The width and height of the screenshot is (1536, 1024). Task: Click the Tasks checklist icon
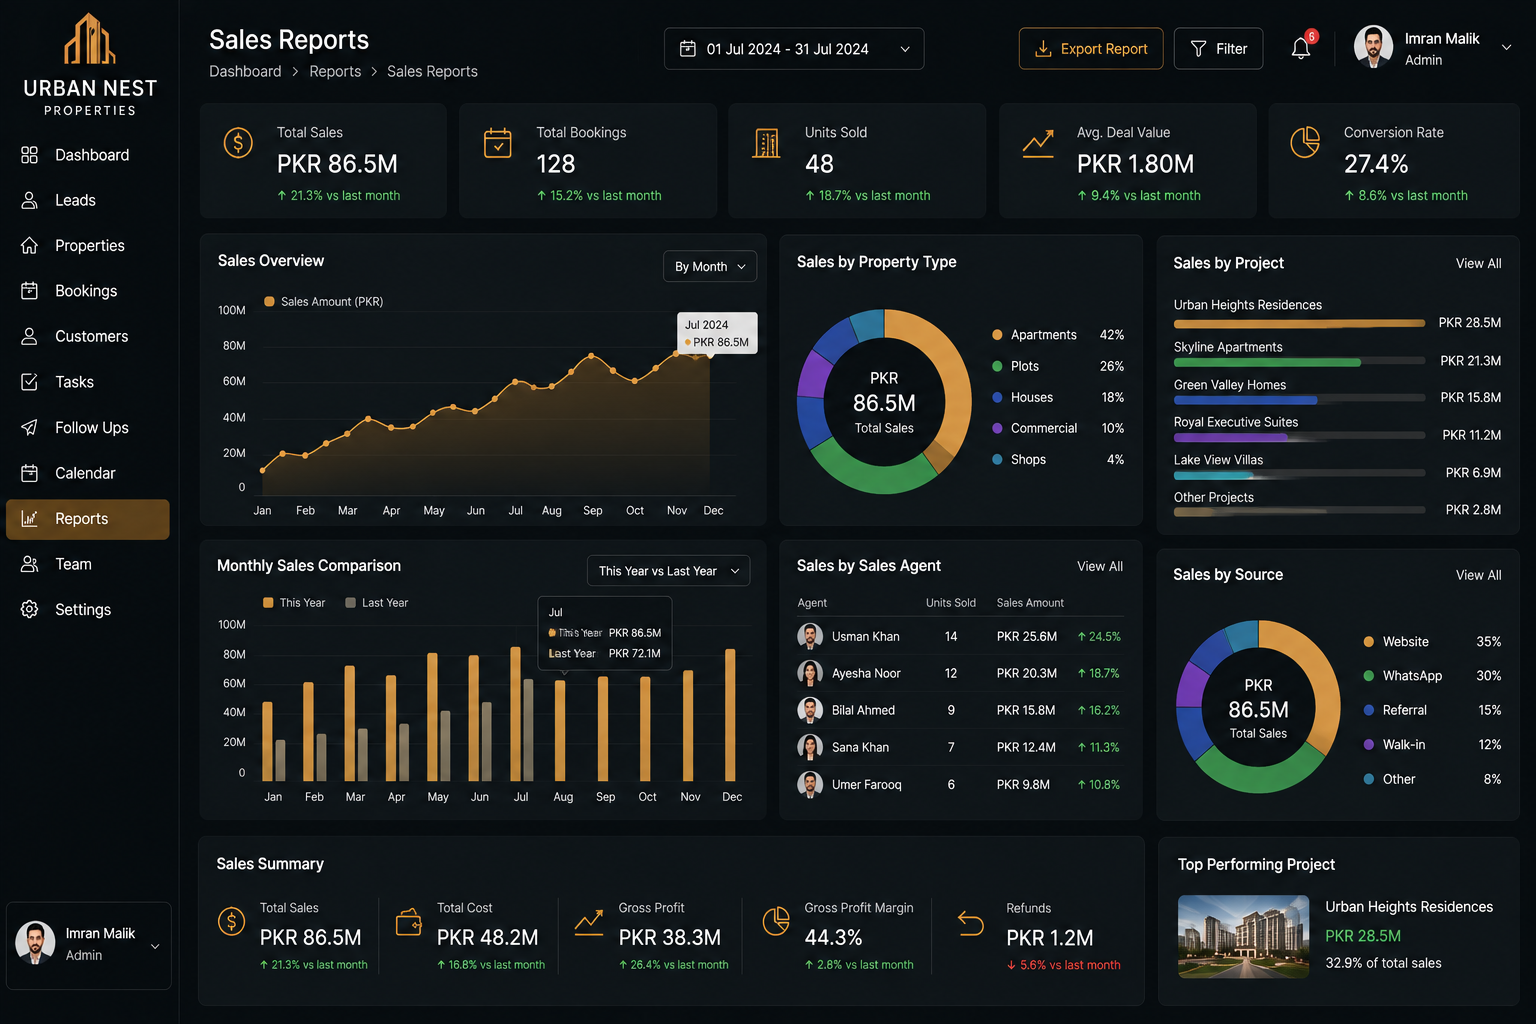(30, 382)
